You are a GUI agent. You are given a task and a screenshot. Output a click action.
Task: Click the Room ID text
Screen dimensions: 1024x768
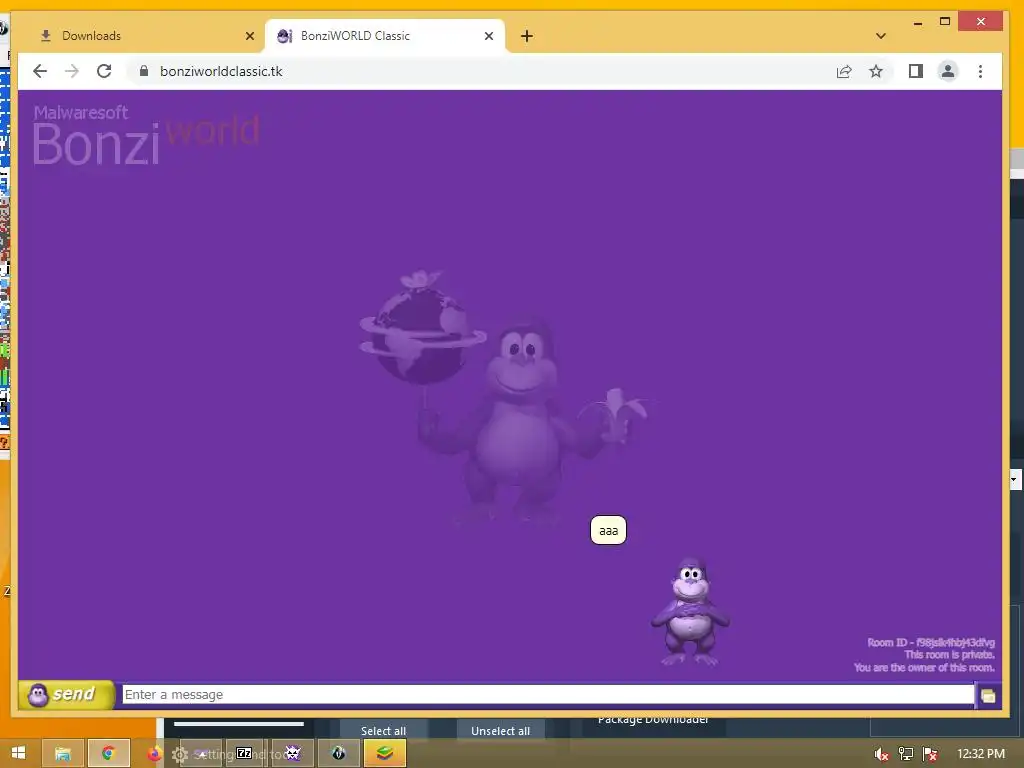931,643
